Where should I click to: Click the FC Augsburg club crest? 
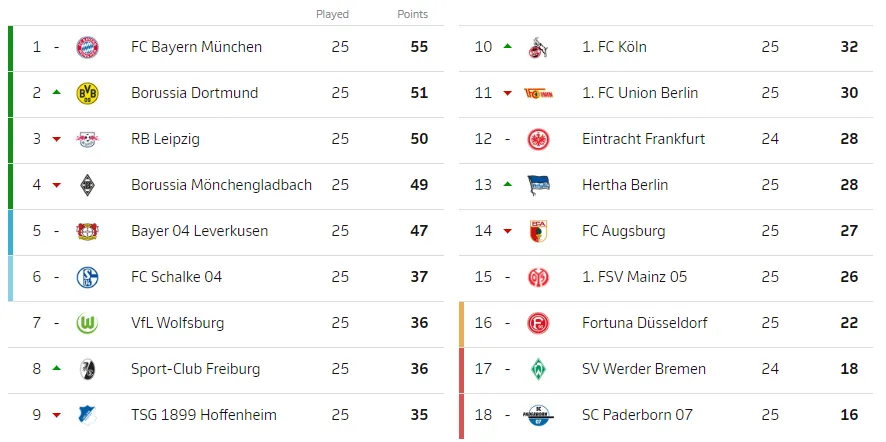pos(538,231)
